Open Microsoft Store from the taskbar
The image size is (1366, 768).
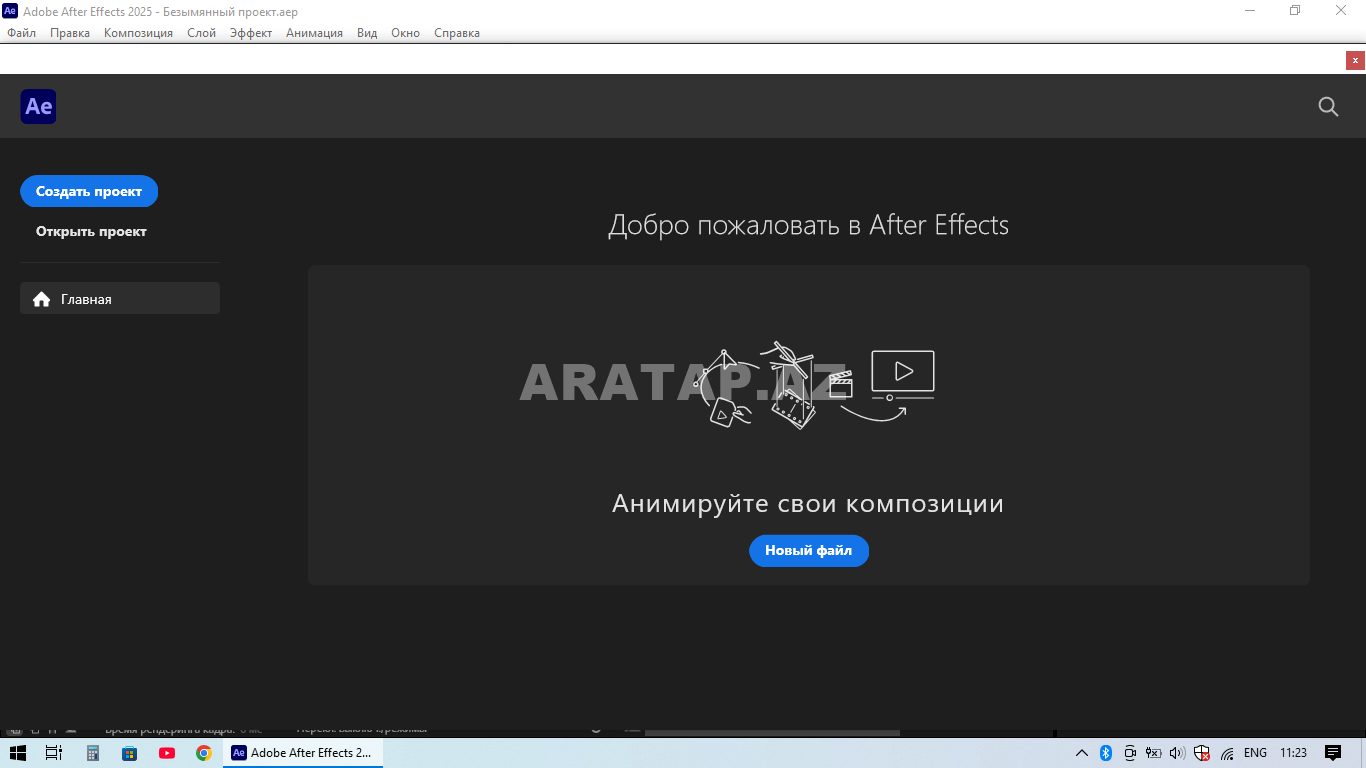coord(129,753)
